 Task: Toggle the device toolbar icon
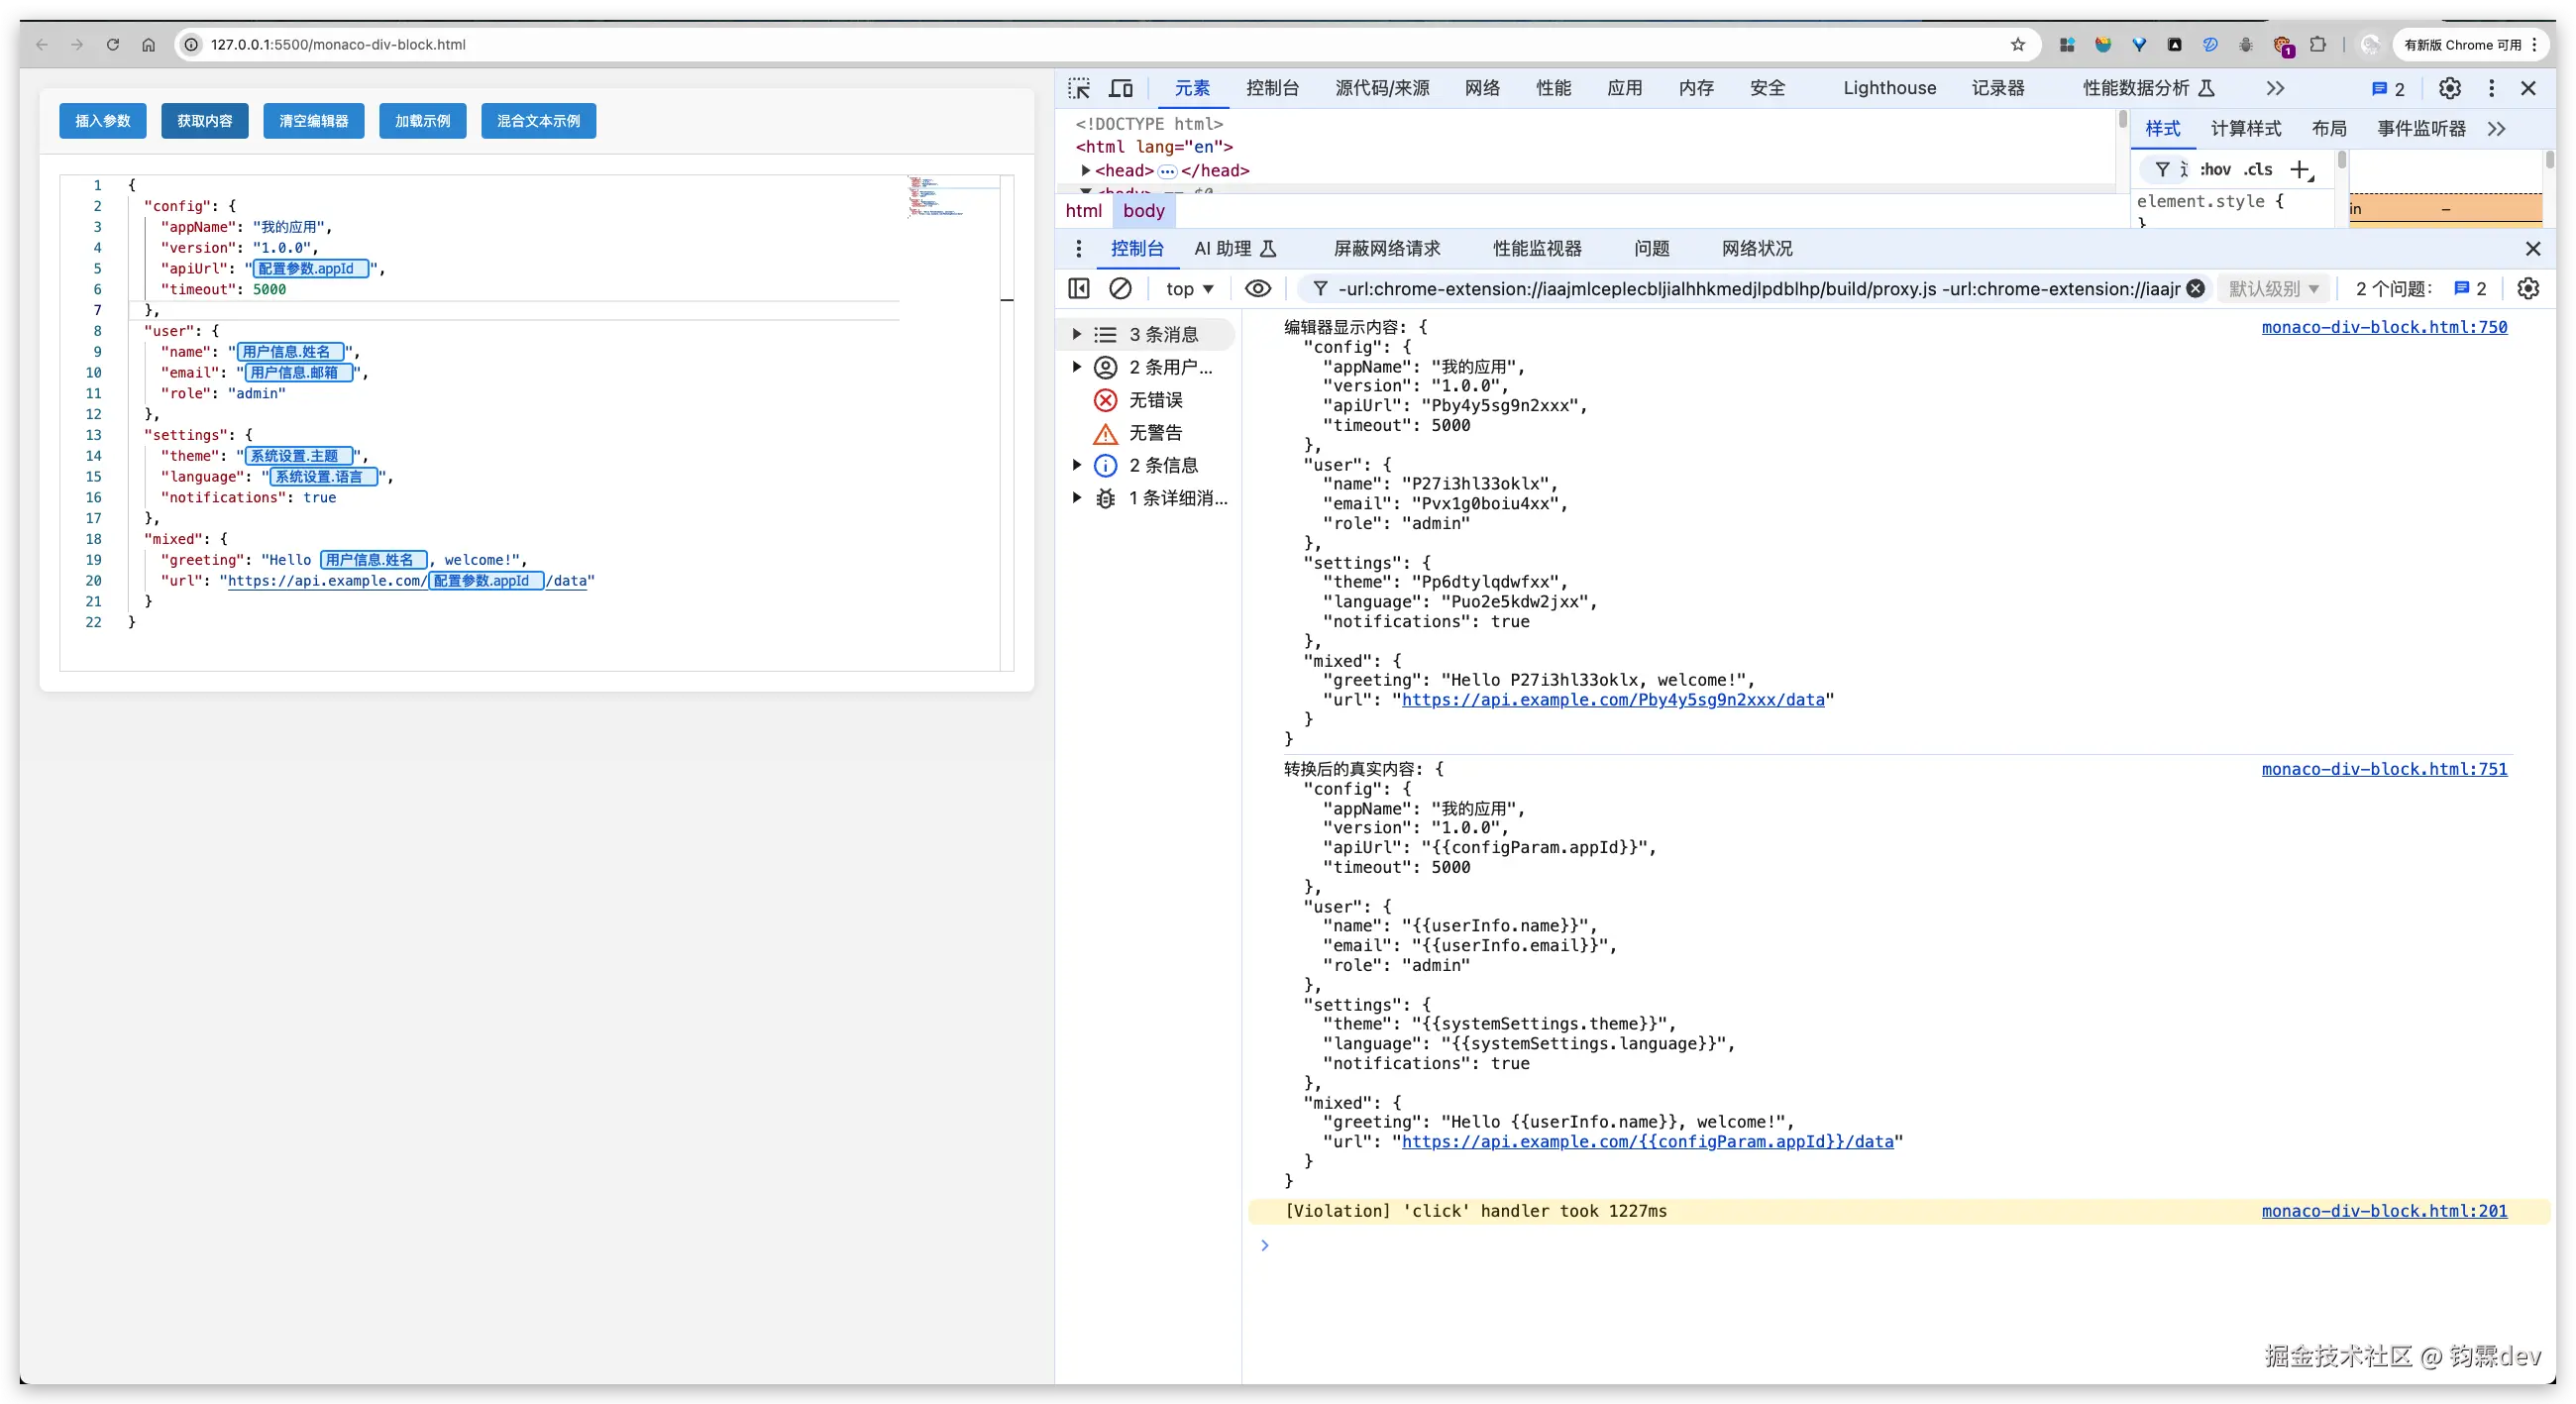click(x=1121, y=88)
